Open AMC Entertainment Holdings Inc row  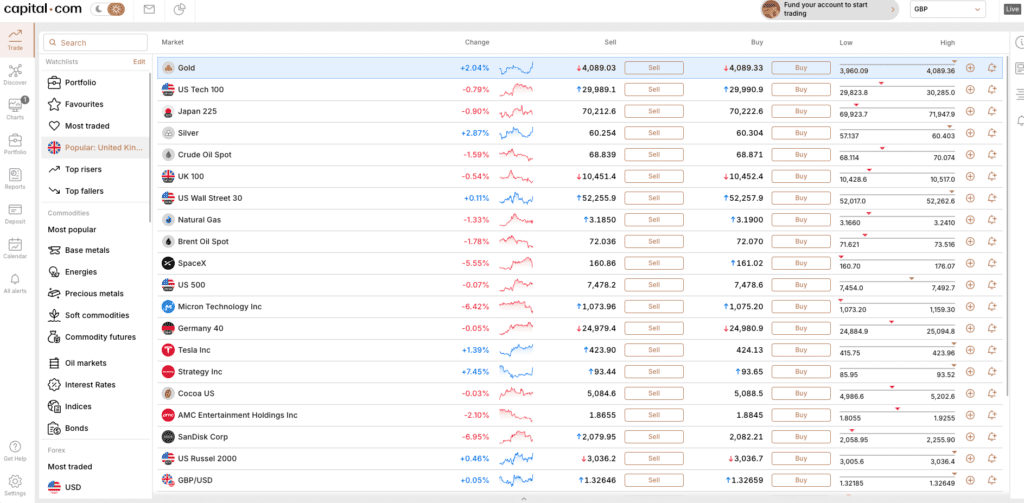pos(579,415)
